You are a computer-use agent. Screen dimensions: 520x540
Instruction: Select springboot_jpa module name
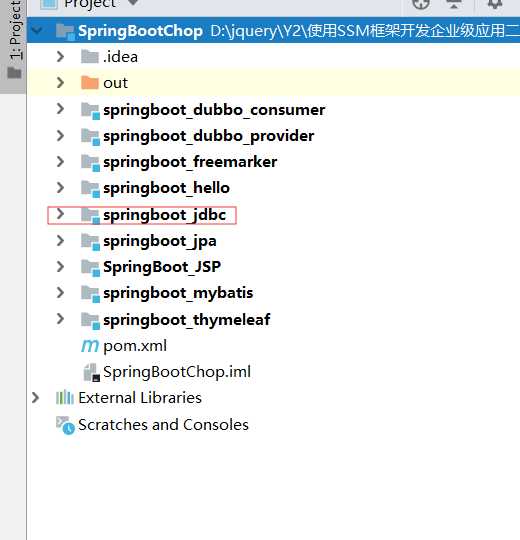159,241
